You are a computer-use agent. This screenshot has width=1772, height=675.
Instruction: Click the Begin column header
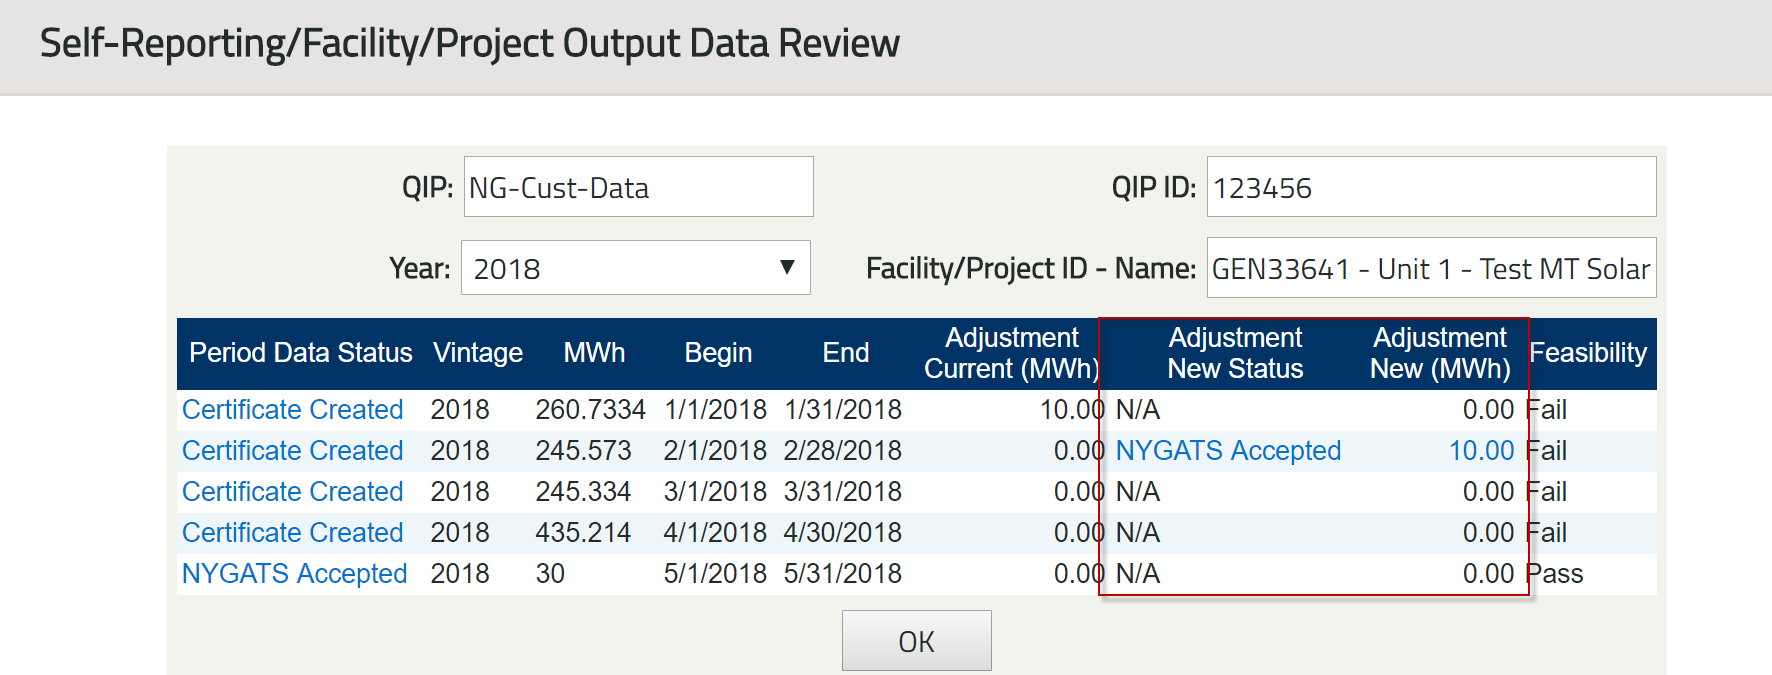pyautogui.click(x=717, y=353)
